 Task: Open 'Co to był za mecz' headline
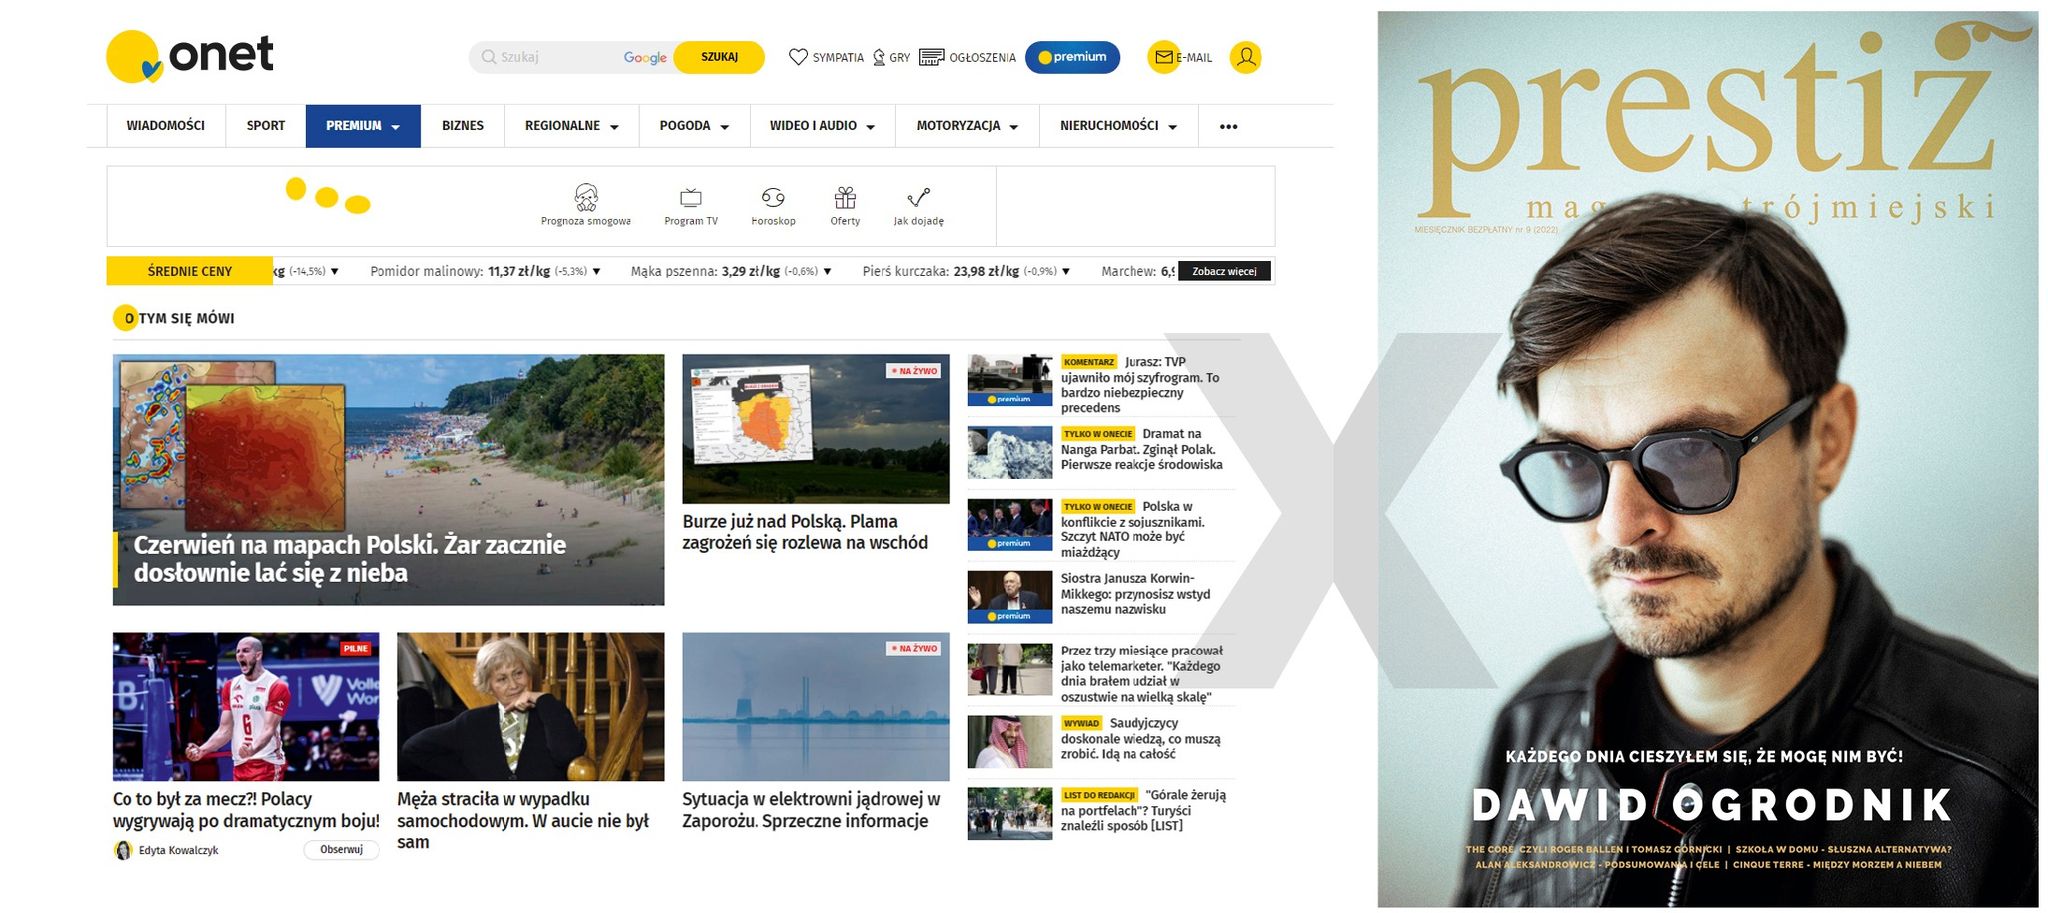click(x=246, y=810)
